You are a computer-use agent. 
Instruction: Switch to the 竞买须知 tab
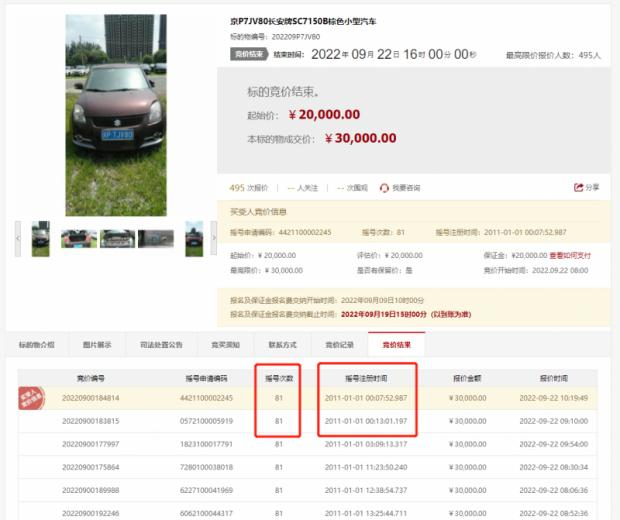point(225,345)
